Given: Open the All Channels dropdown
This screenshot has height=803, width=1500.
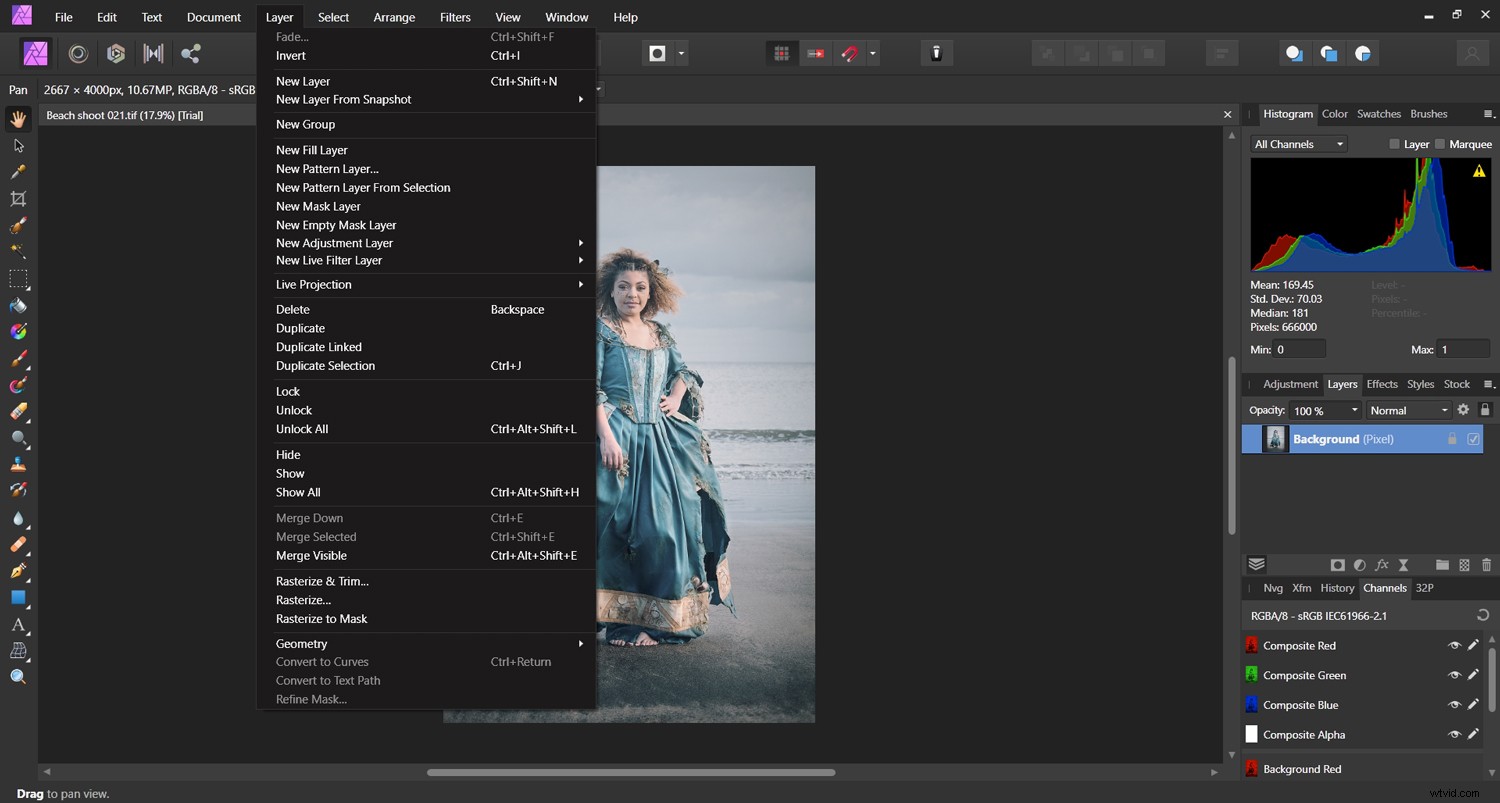Looking at the screenshot, I should [1297, 144].
